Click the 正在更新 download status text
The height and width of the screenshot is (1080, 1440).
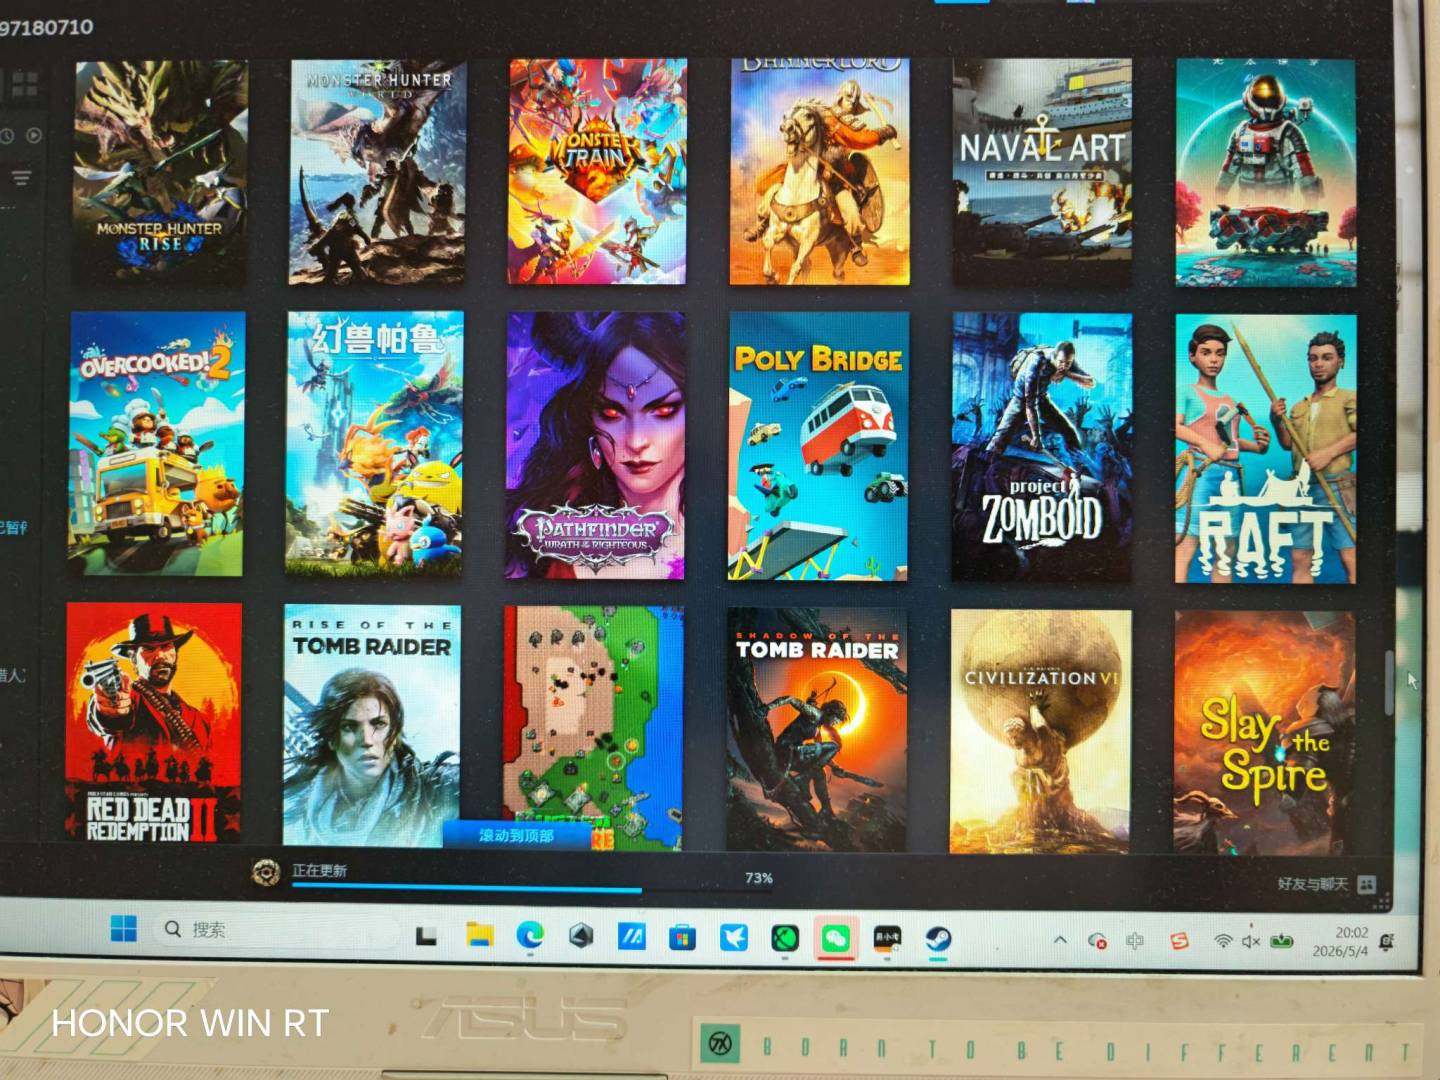click(319, 870)
